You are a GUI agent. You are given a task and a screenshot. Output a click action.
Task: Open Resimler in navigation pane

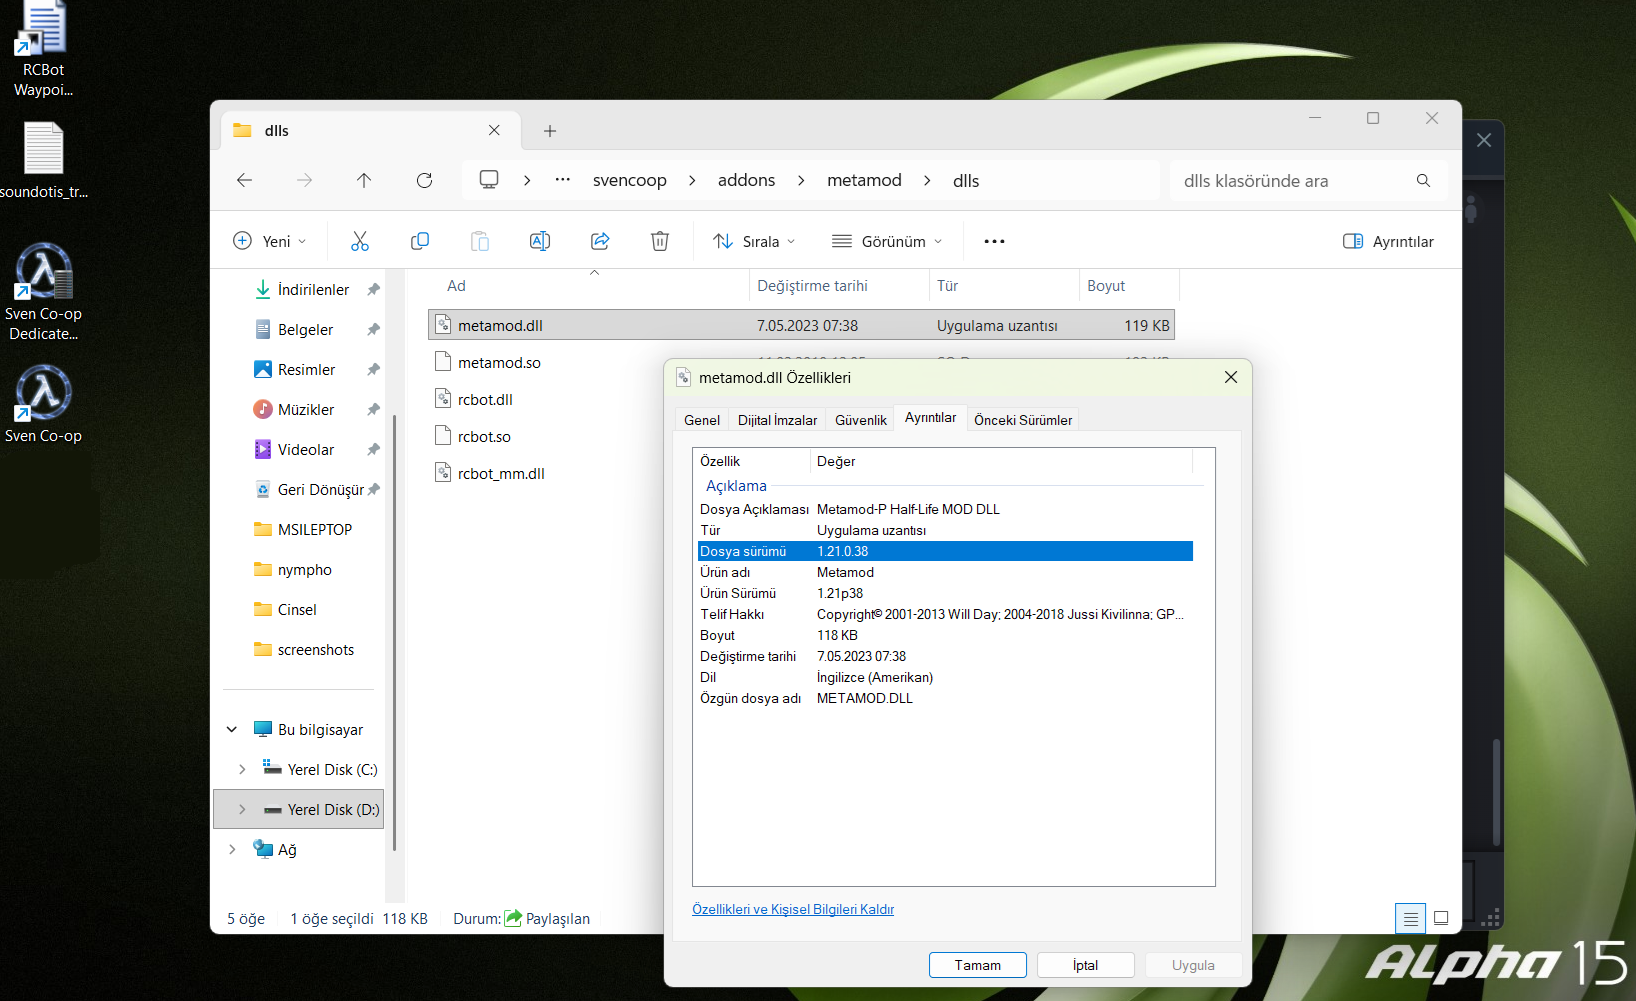pyautogui.click(x=304, y=369)
